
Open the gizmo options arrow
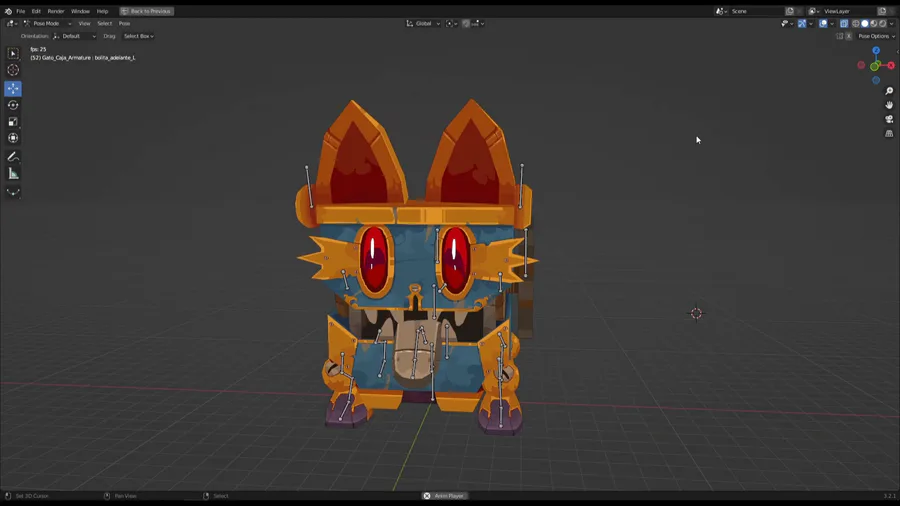[x=810, y=24]
